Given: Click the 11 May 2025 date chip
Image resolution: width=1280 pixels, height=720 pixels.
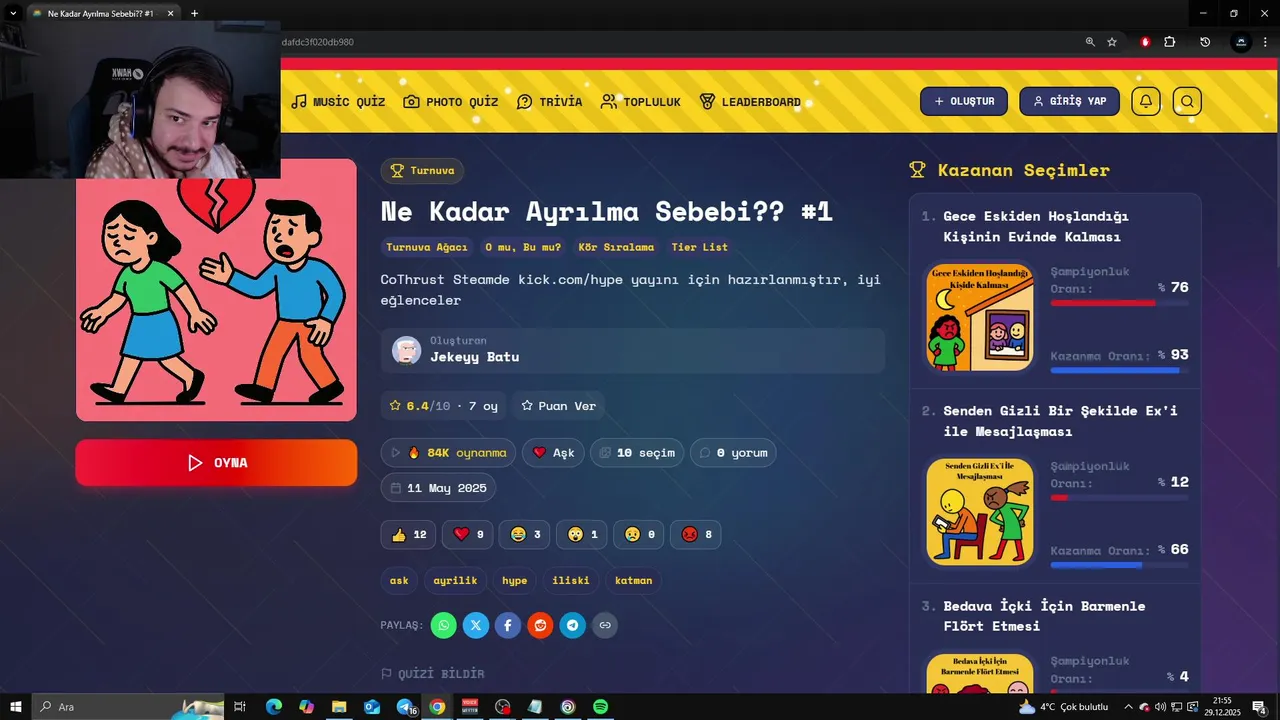Looking at the screenshot, I should coord(438,488).
